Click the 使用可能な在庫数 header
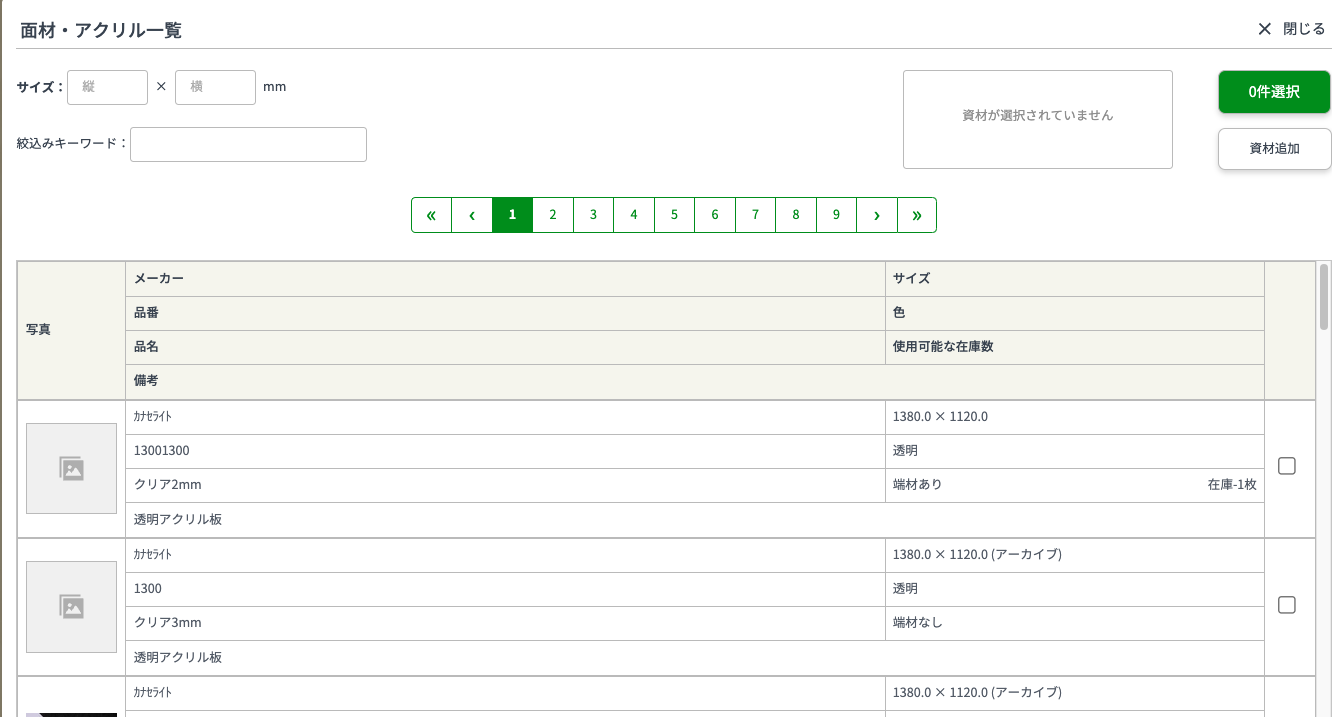 1075,347
